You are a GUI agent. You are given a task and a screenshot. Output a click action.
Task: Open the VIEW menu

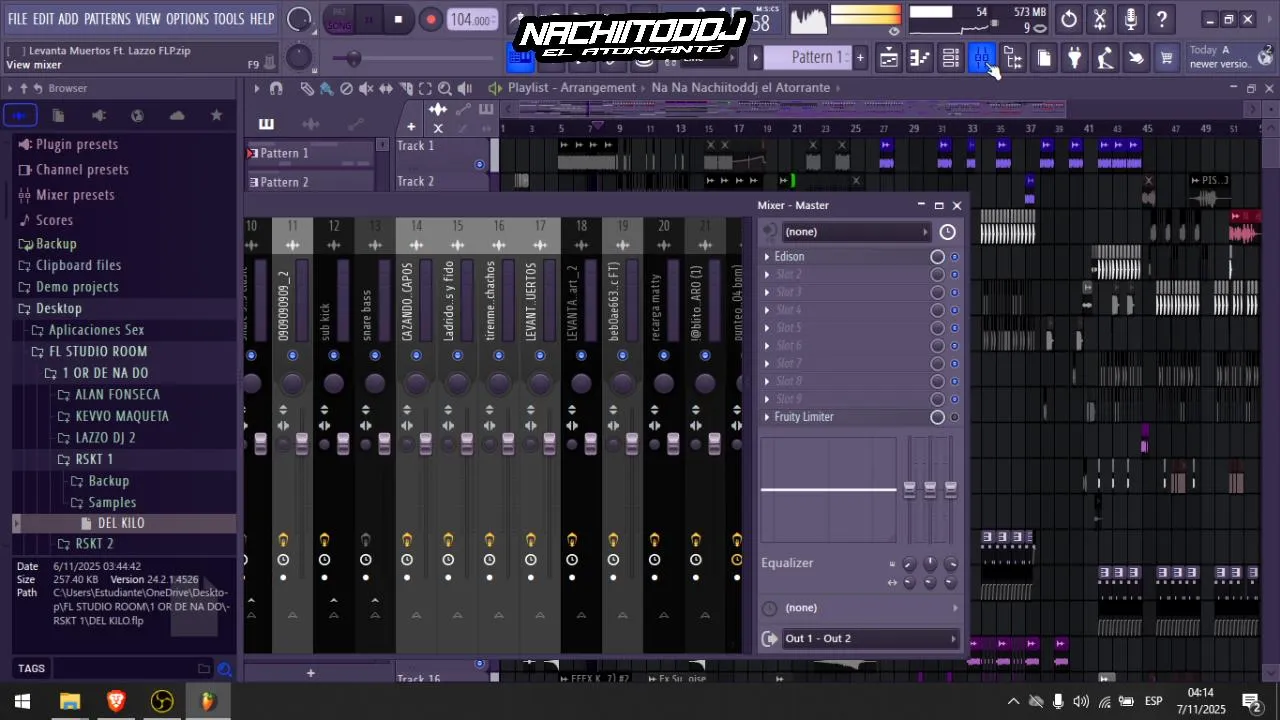(148, 19)
